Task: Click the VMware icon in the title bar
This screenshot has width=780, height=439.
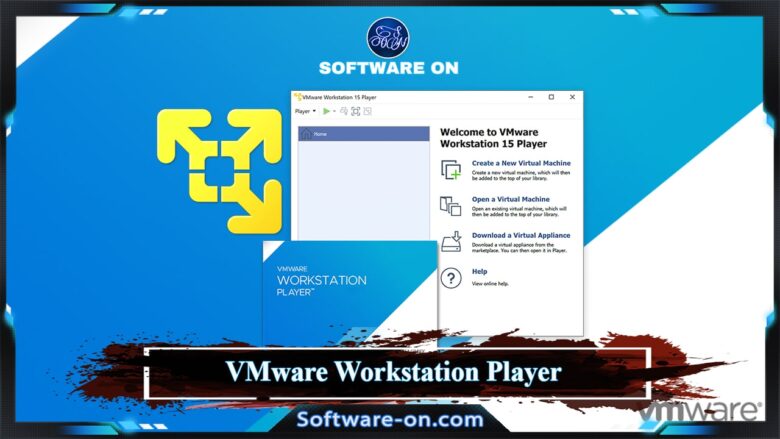Action: pyautogui.click(x=298, y=96)
